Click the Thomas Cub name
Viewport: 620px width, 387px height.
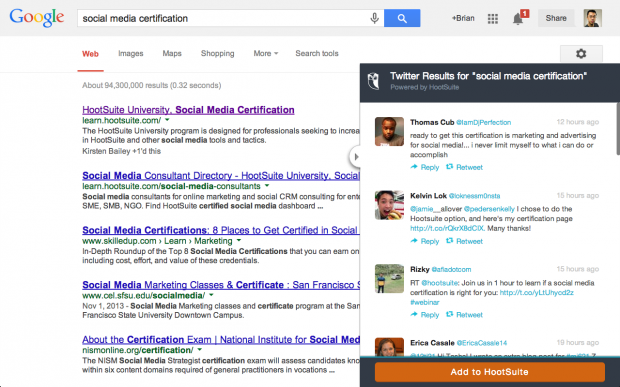(x=432, y=122)
